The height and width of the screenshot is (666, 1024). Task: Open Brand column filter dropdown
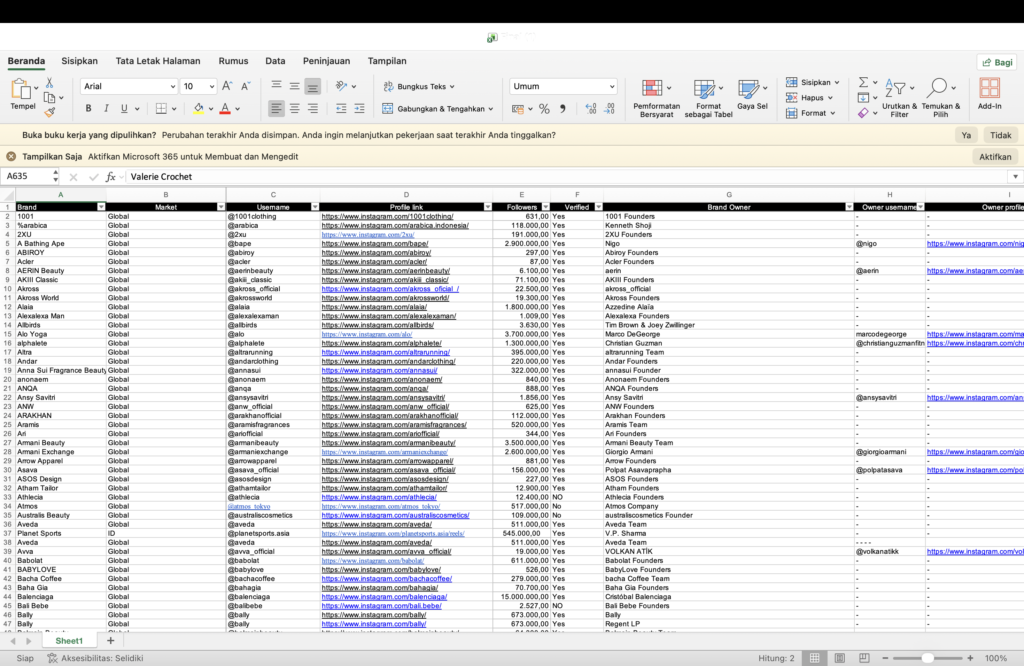[101, 207]
